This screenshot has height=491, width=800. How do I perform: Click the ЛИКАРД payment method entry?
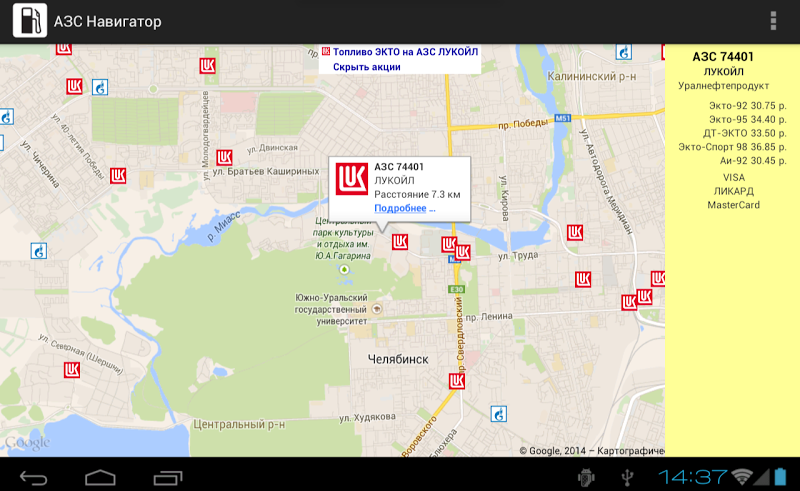[734, 191]
